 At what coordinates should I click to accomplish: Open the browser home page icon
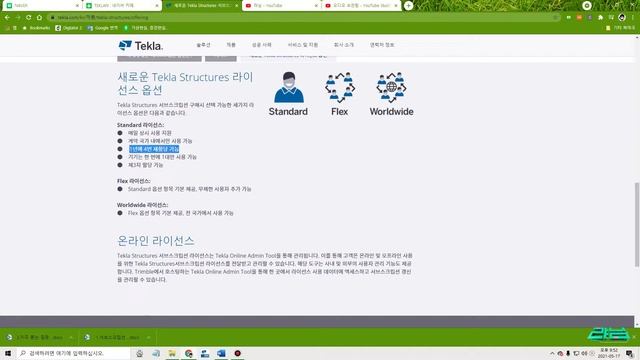tap(39, 18)
